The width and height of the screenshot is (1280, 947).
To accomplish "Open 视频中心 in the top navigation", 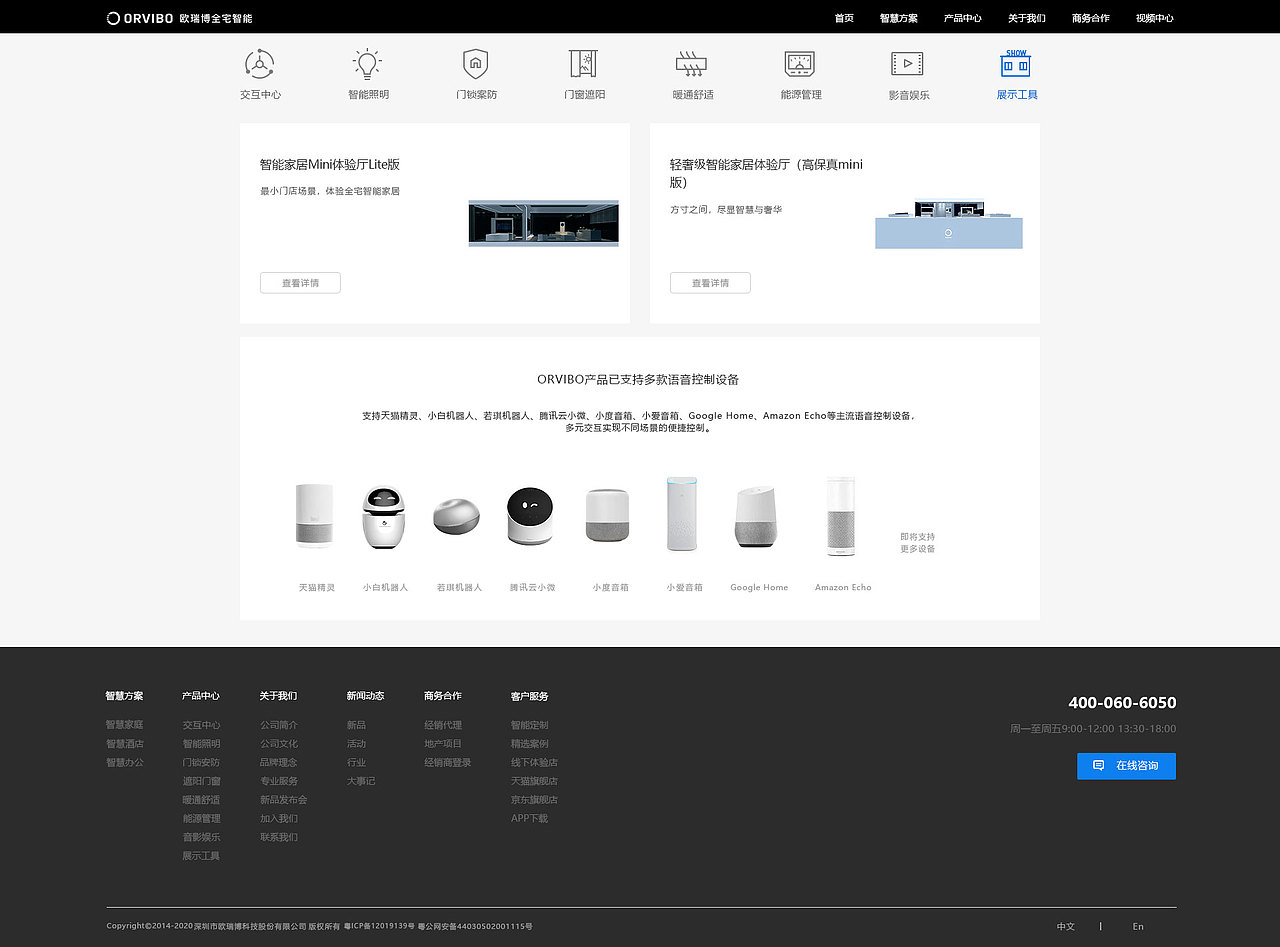I will click(x=1154, y=18).
